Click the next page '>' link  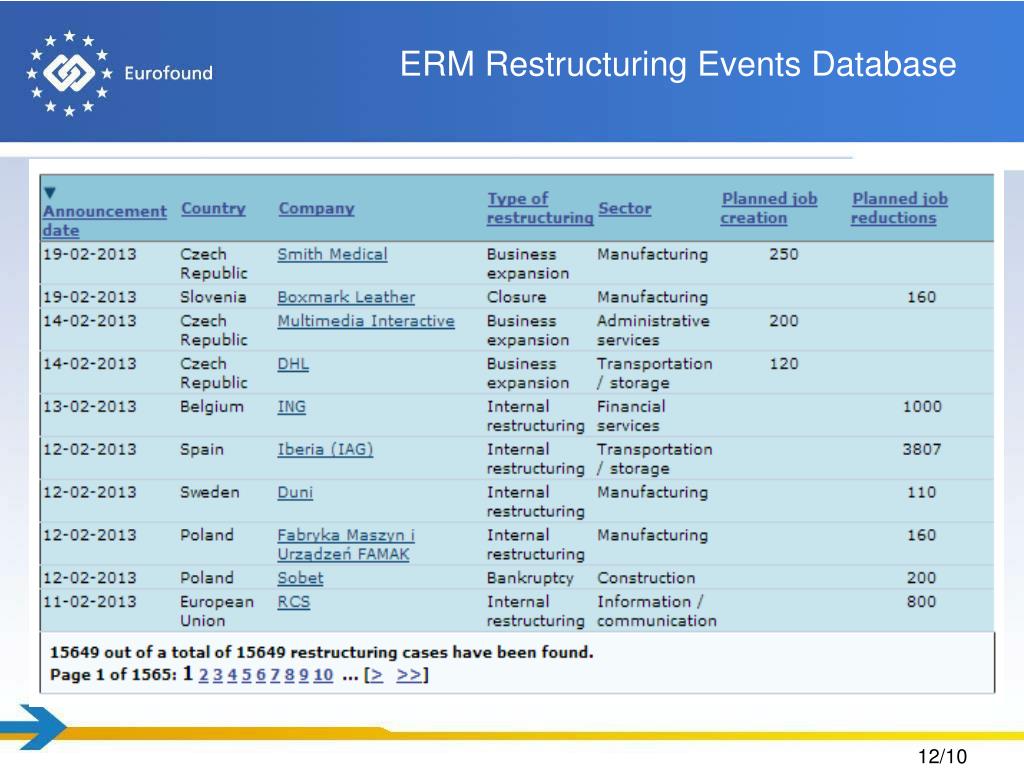tap(377, 675)
